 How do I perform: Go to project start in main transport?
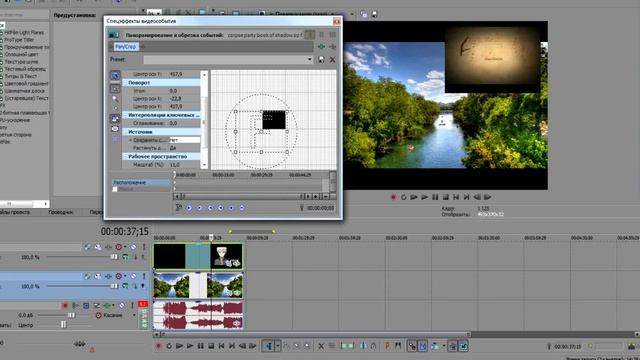pos(221,346)
